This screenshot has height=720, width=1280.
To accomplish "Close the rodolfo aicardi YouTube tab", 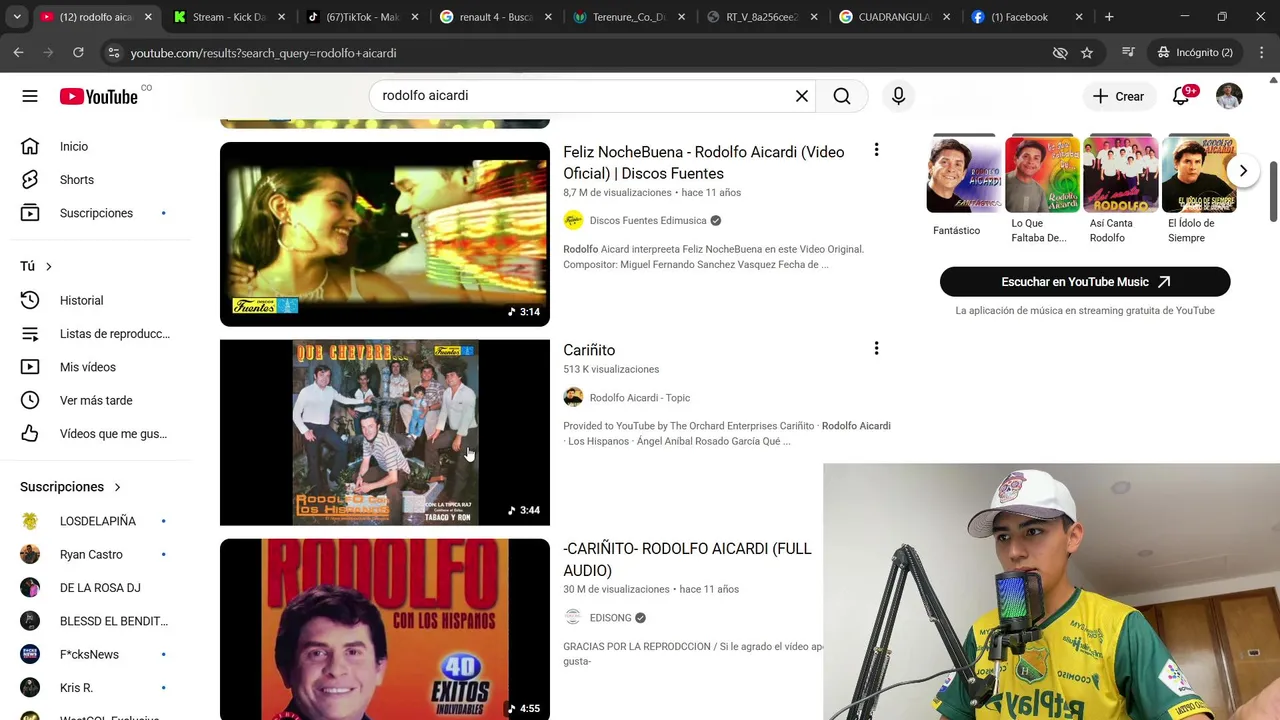I will pyautogui.click(x=148, y=17).
